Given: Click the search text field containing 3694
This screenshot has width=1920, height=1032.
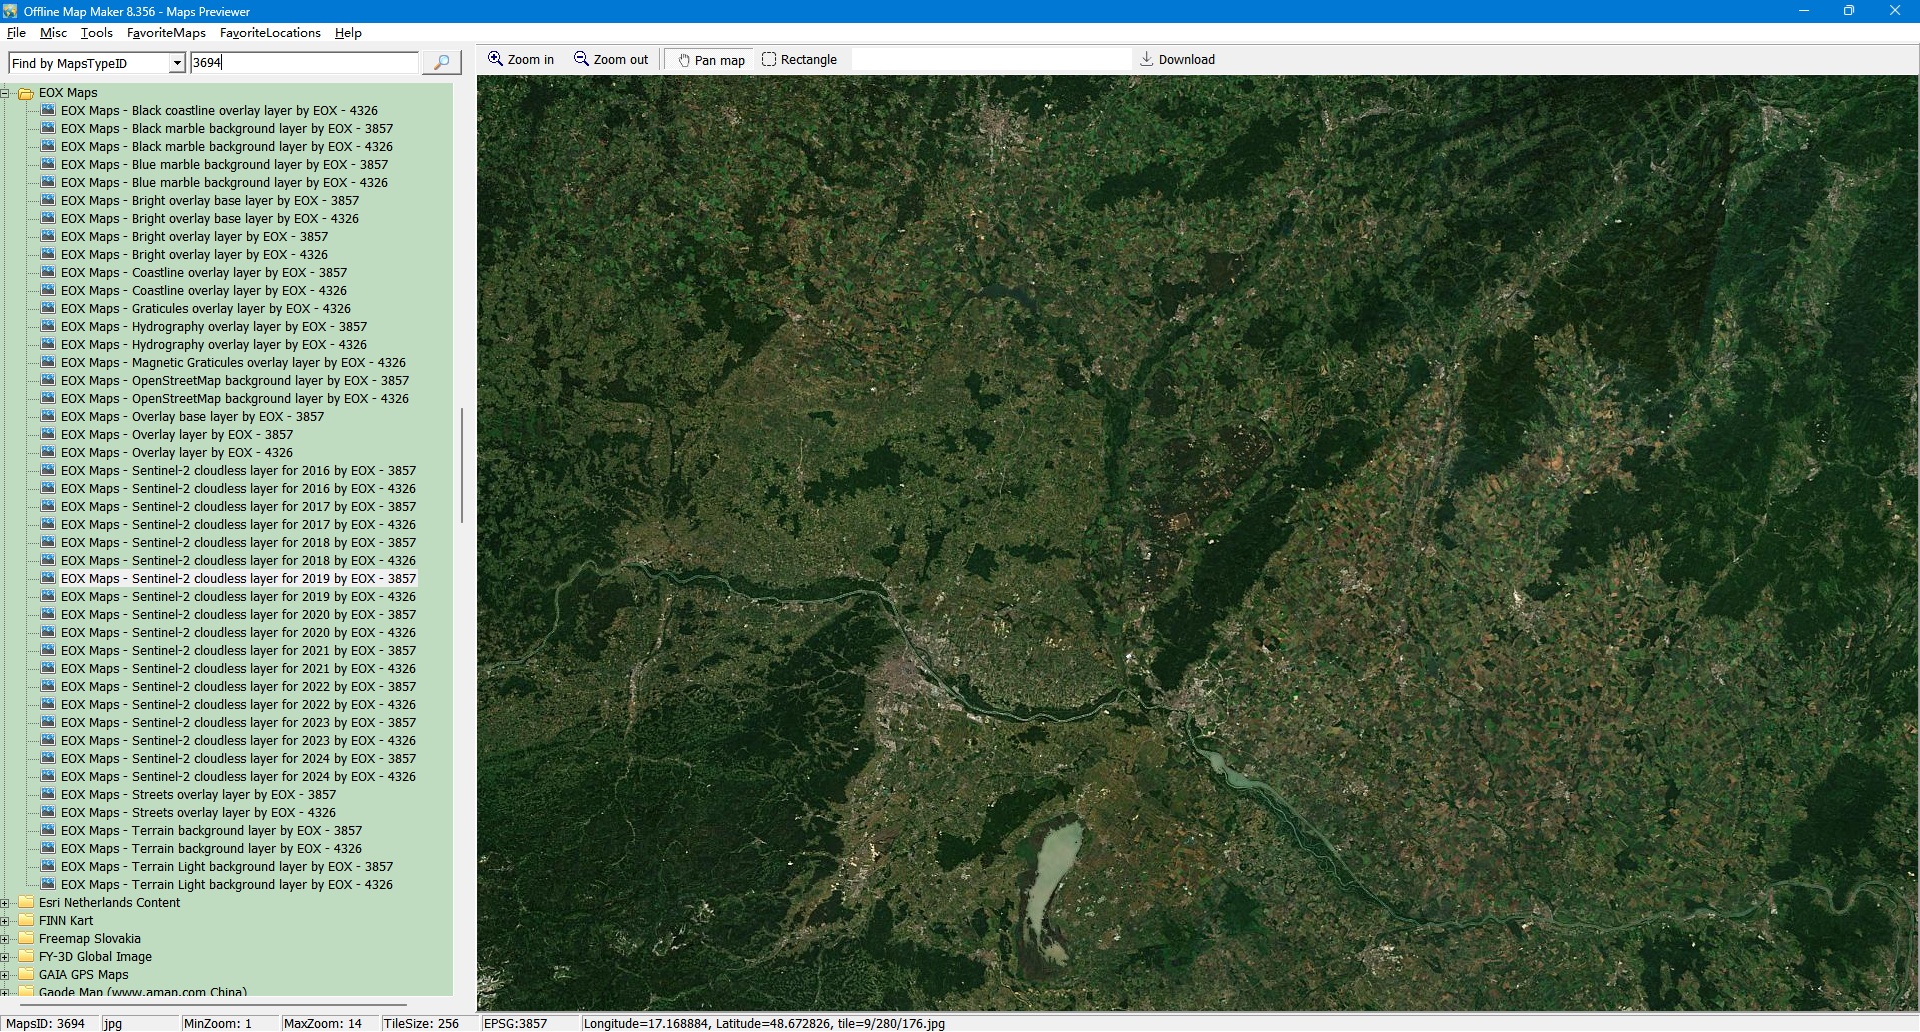Looking at the screenshot, I should [304, 62].
